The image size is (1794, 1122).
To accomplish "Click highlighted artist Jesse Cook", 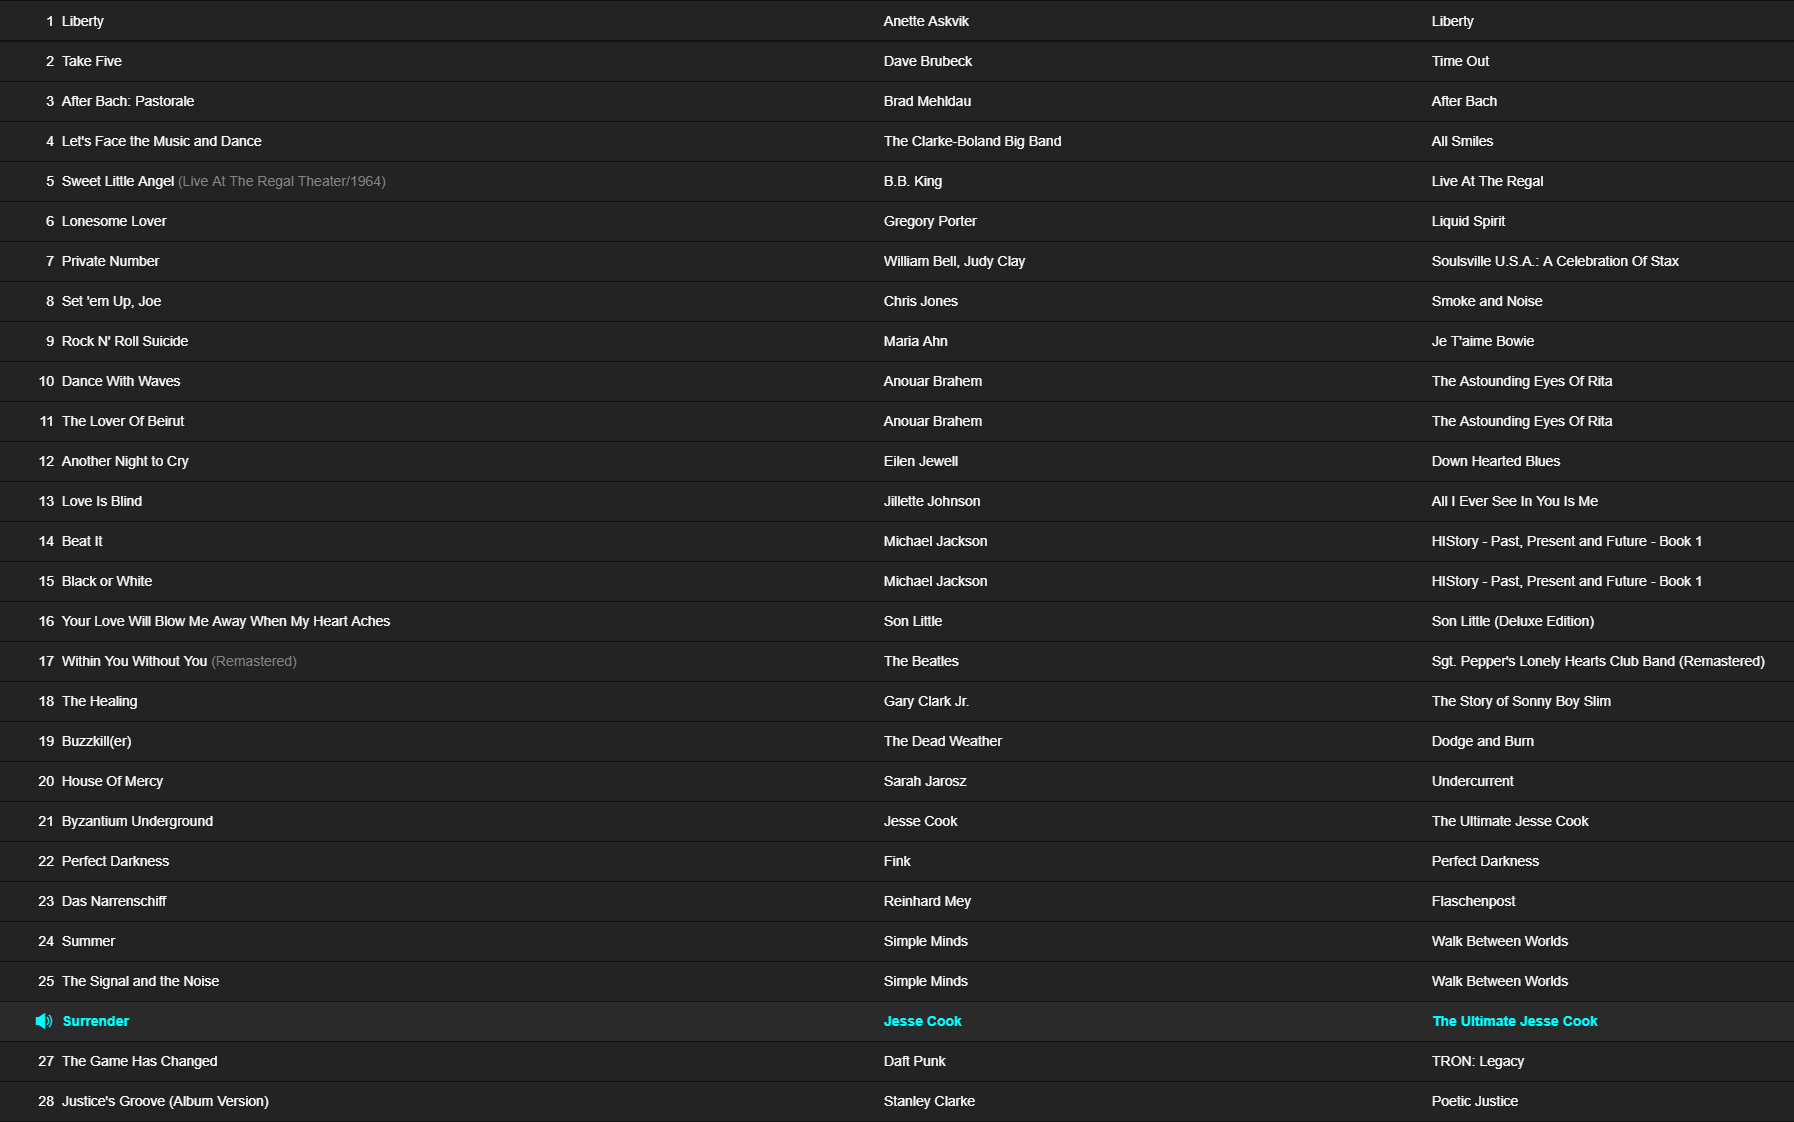I will [x=922, y=1021].
